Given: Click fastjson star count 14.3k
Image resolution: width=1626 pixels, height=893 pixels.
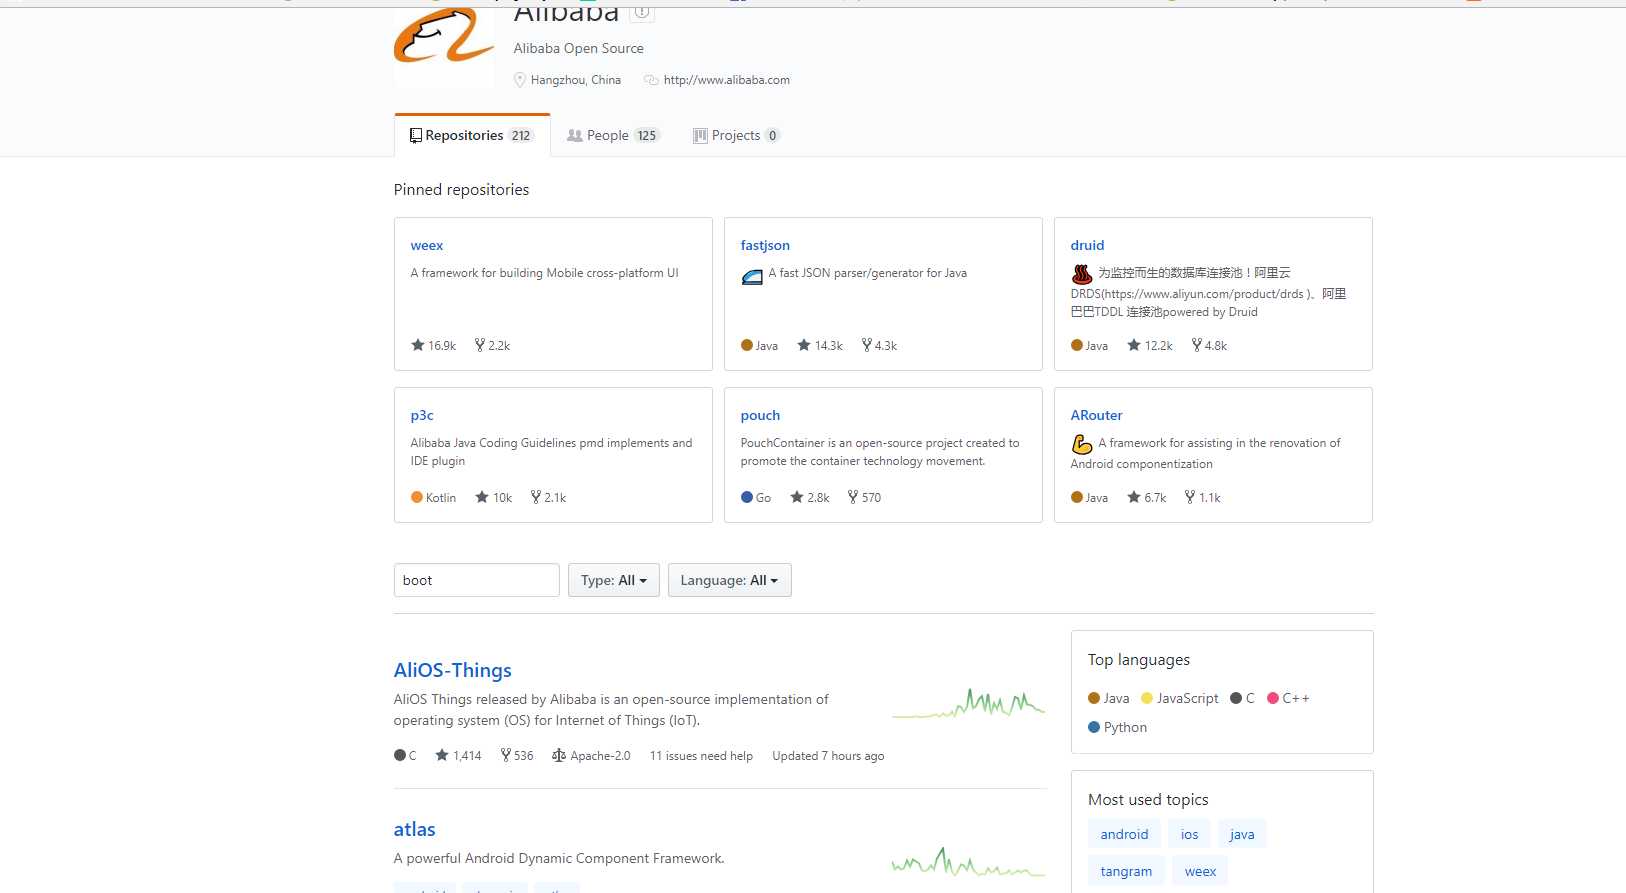Looking at the screenshot, I should pos(820,345).
